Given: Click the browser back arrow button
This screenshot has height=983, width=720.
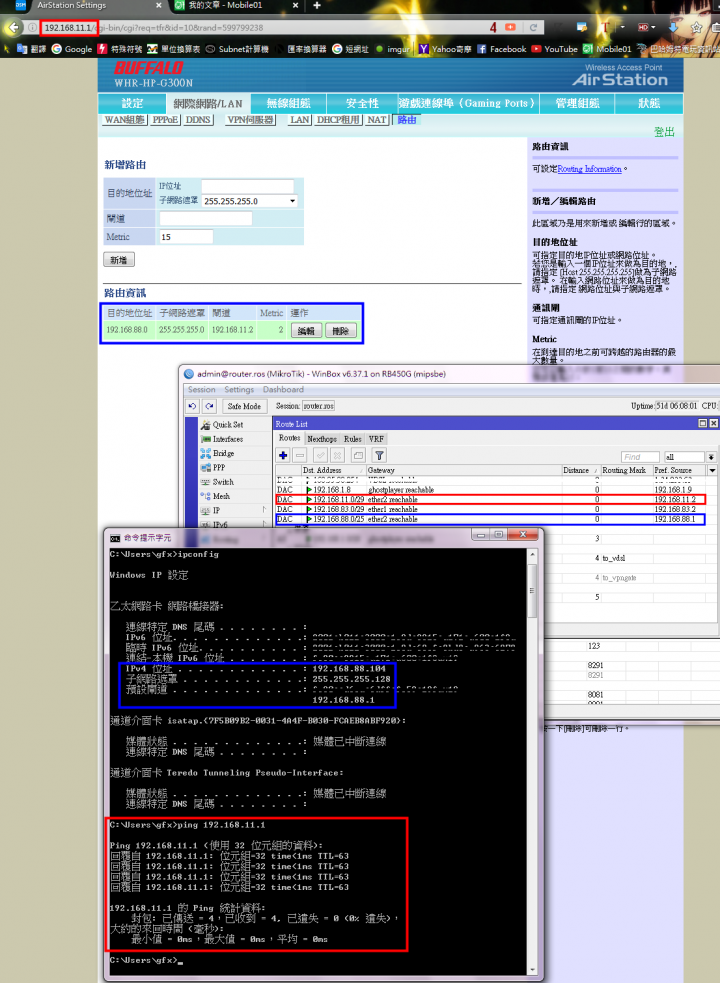Looking at the screenshot, I should pyautogui.click(x=13, y=28).
